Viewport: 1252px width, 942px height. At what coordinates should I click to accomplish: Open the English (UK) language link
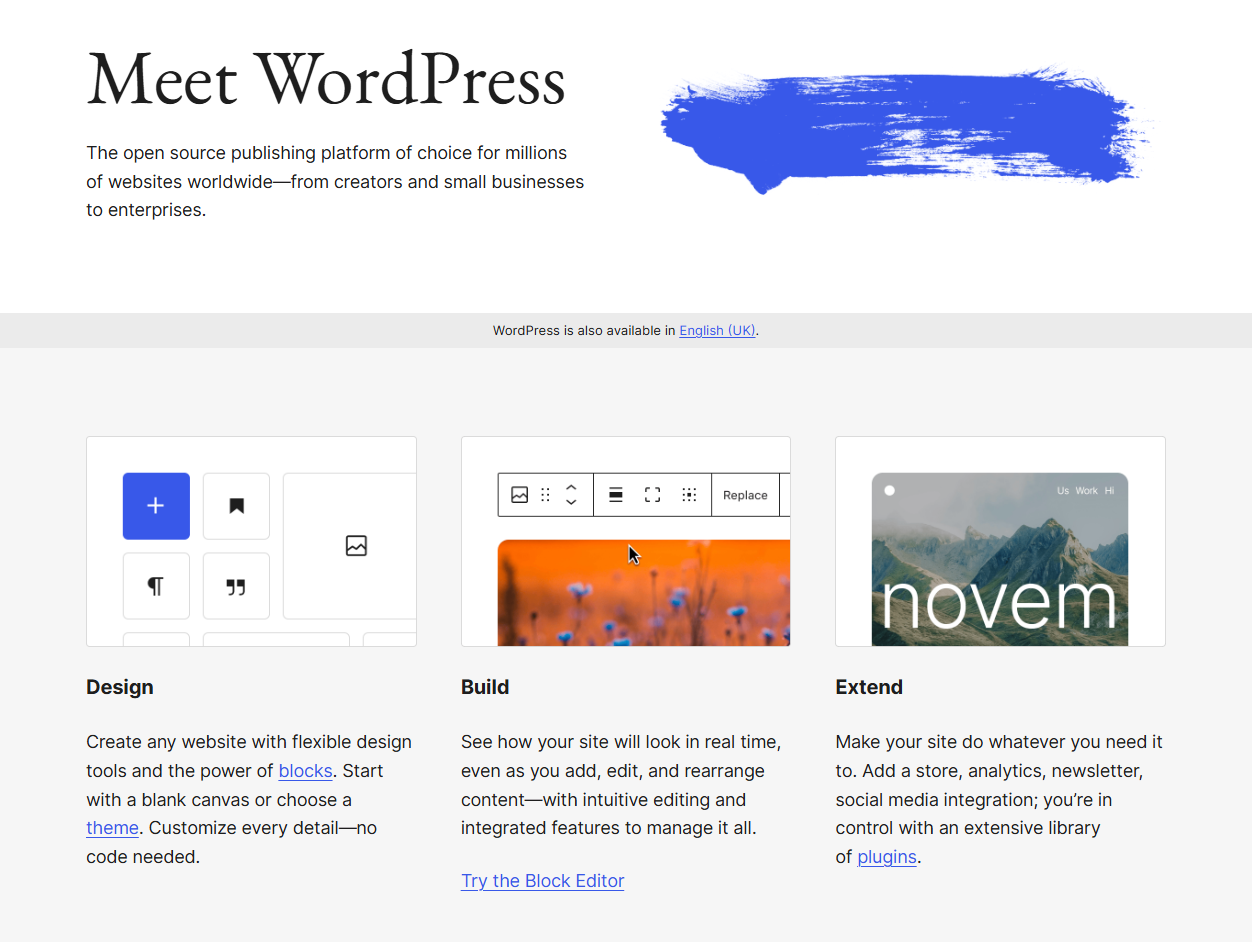click(x=717, y=331)
